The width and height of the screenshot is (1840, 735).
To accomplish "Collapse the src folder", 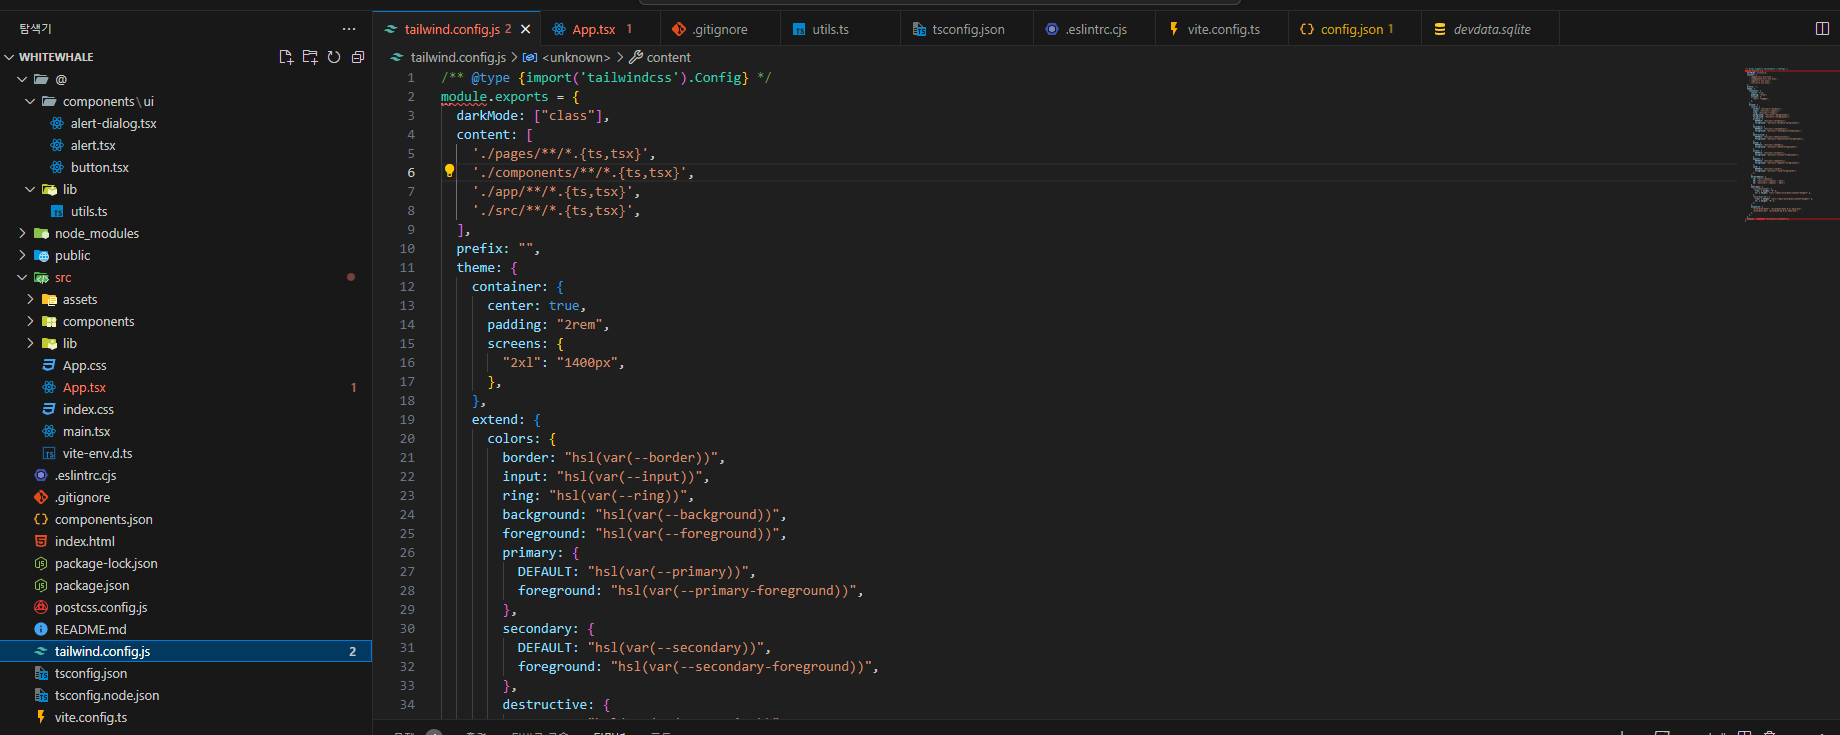I will pyautogui.click(x=22, y=277).
